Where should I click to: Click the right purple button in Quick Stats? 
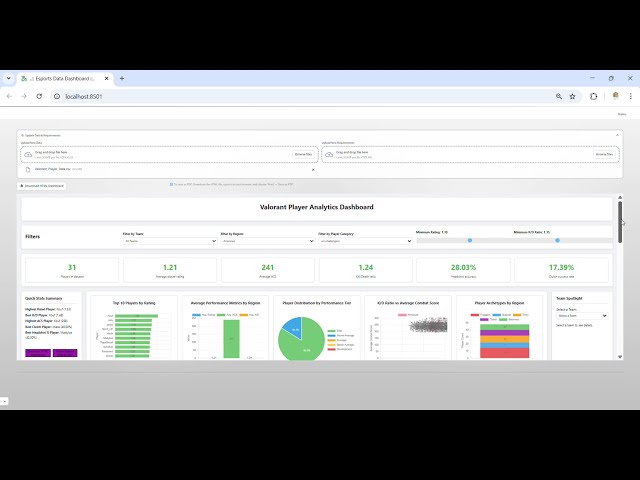coord(65,353)
